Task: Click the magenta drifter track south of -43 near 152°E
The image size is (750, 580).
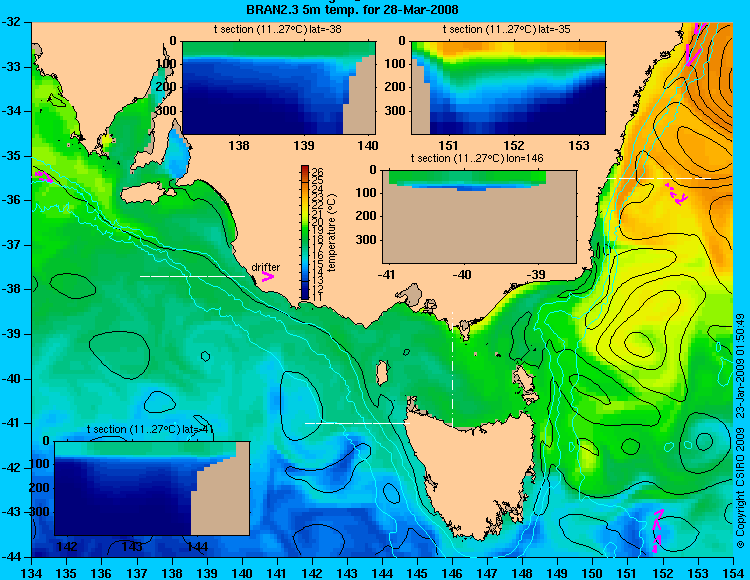Action: pos(658,531)
